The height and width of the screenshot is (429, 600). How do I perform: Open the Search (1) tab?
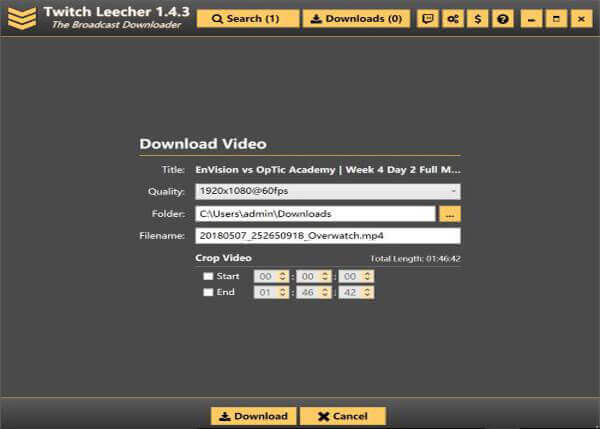248,19
